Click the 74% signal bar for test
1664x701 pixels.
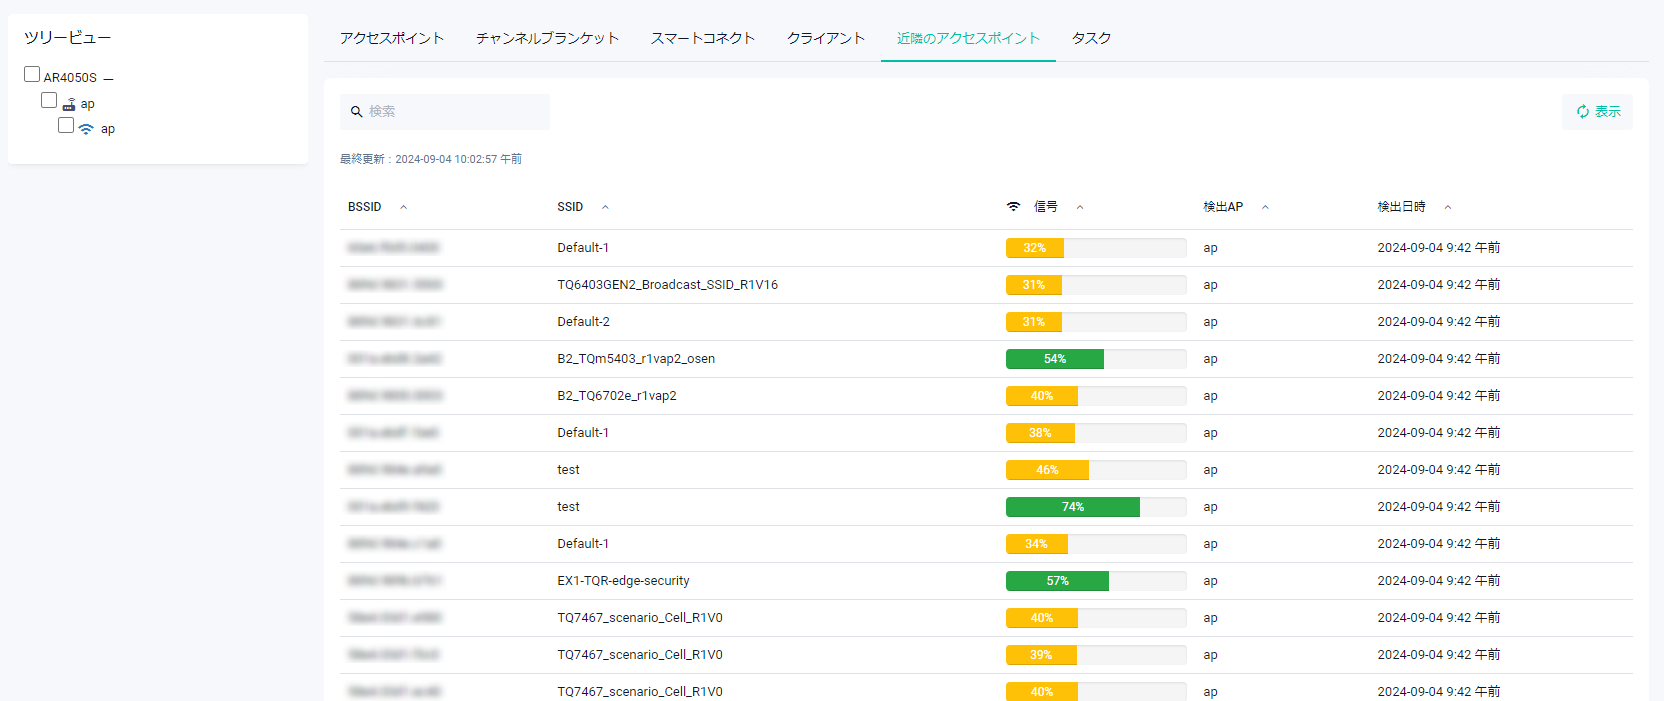(1072, 507)
